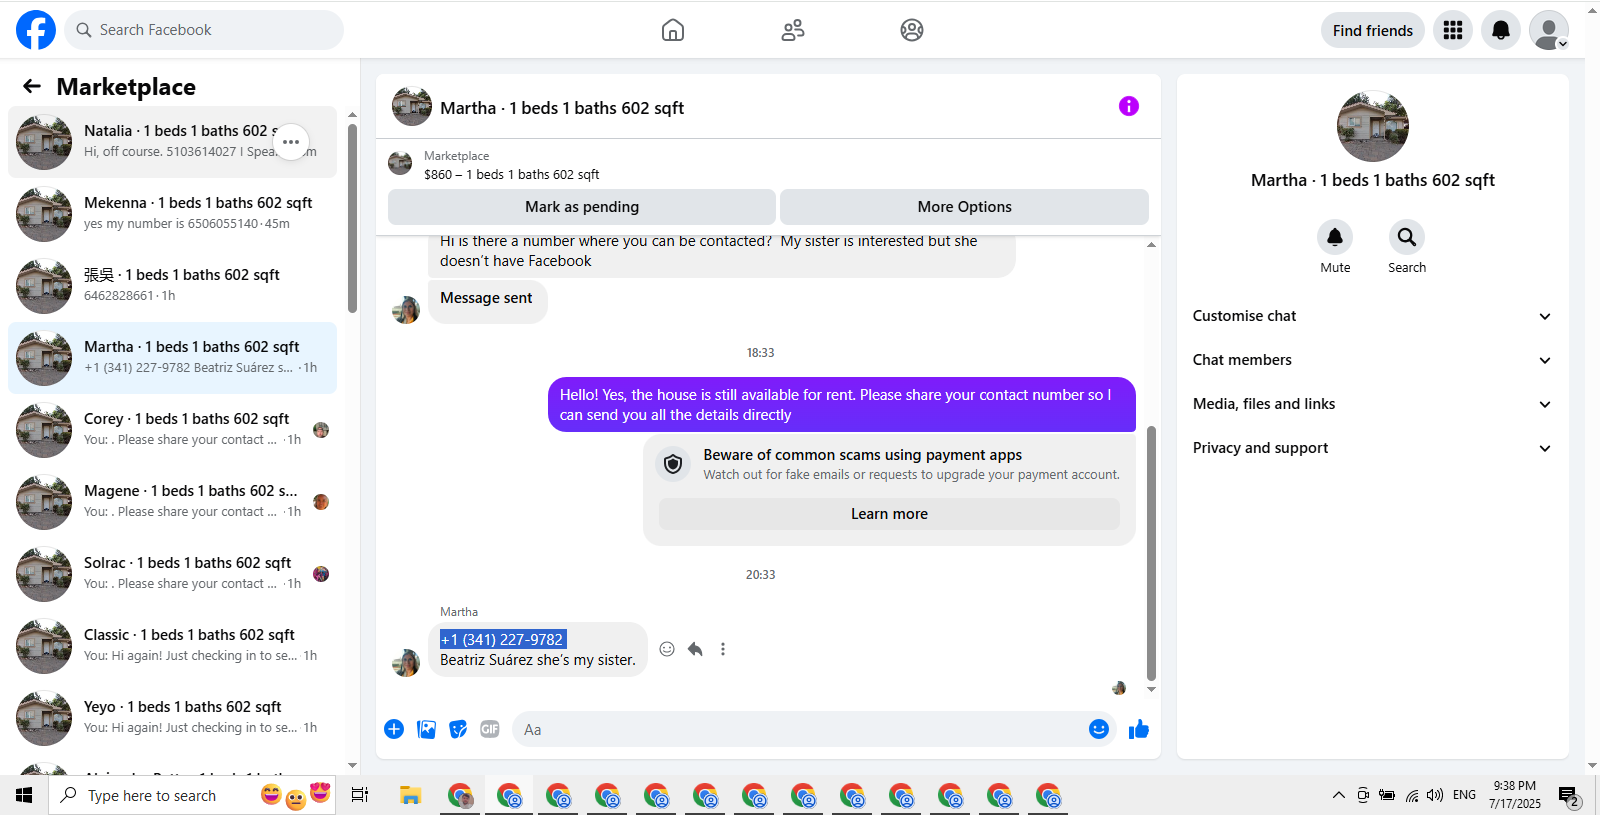Open Magene's conversation
This screenshot has width=1600, height=815.
pyautogui.click(x=172, y=502)
